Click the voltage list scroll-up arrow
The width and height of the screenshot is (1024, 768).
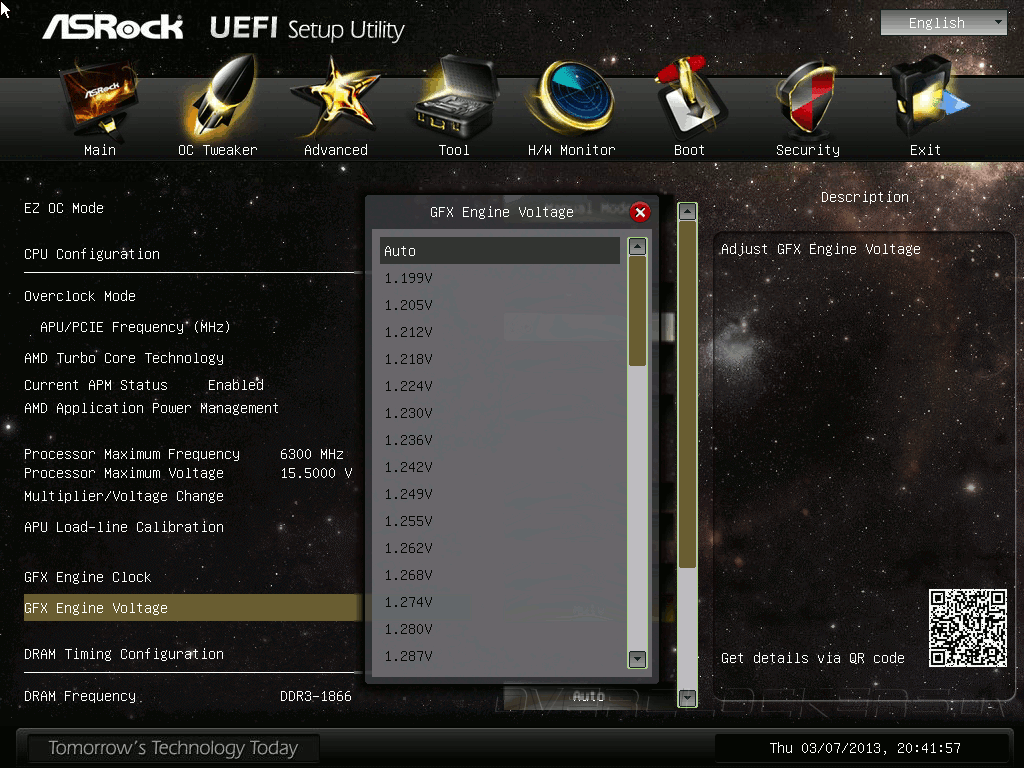(637, 246)
